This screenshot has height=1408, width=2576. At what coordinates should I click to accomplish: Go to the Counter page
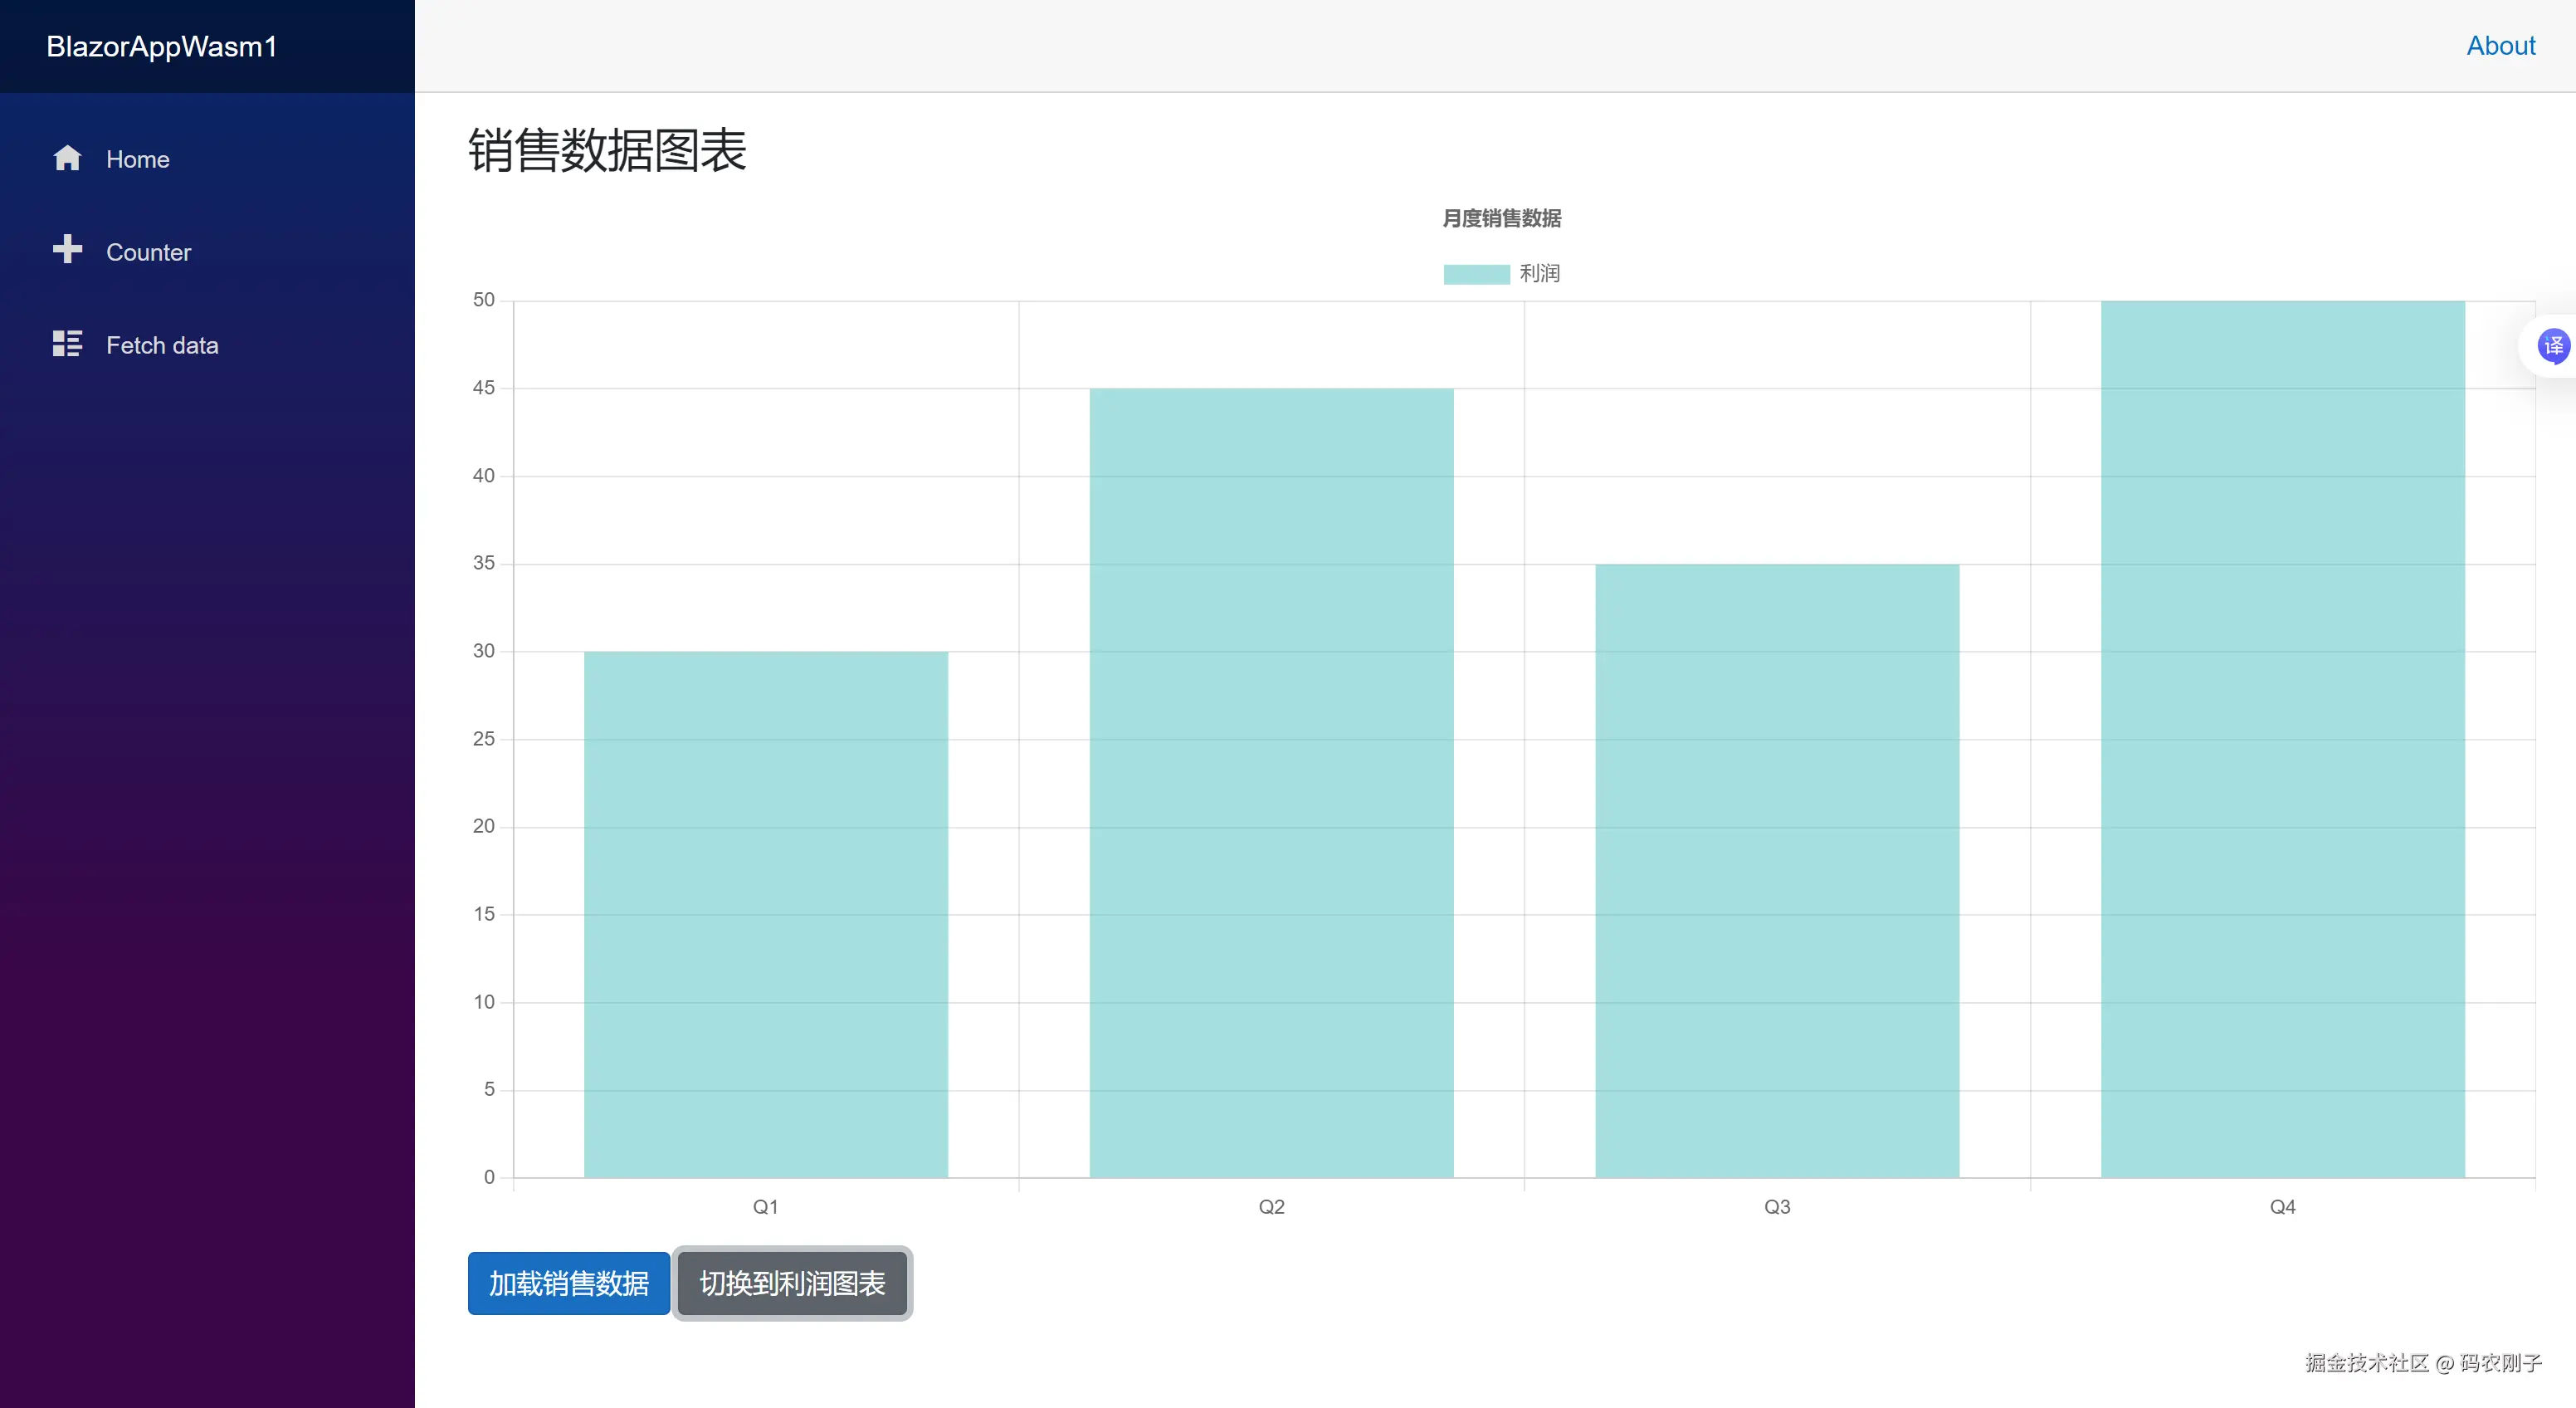[148, 252]
